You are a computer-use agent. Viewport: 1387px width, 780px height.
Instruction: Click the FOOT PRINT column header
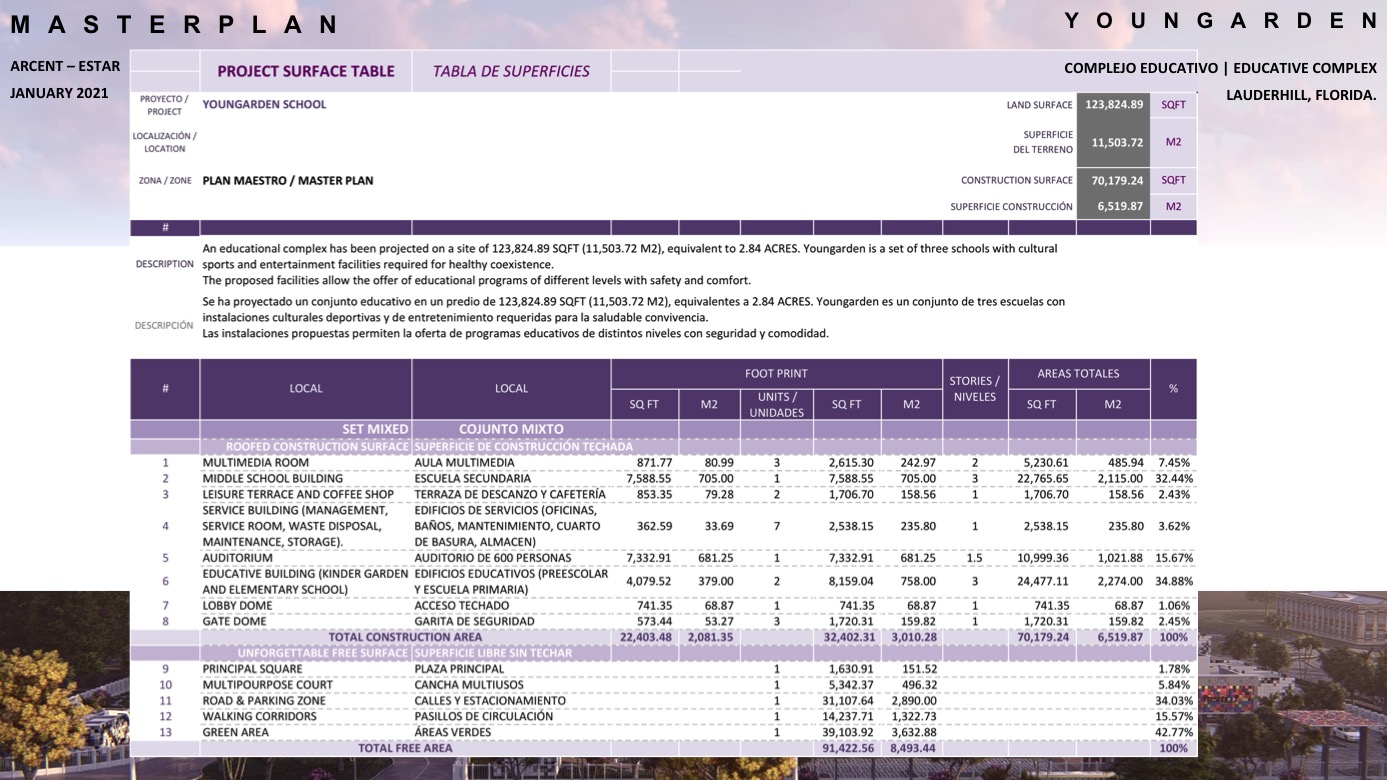[x=776, y=374]
